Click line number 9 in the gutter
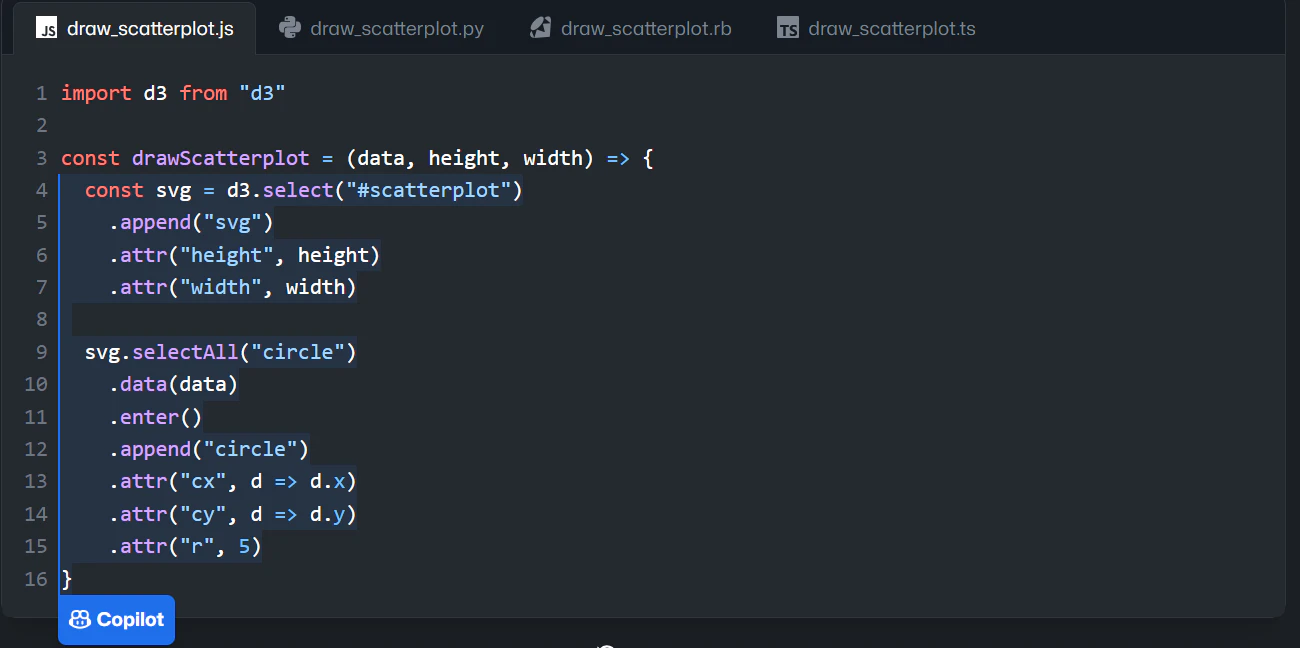The width and height of the screenshot is (1300, 648). pos(41,351)
